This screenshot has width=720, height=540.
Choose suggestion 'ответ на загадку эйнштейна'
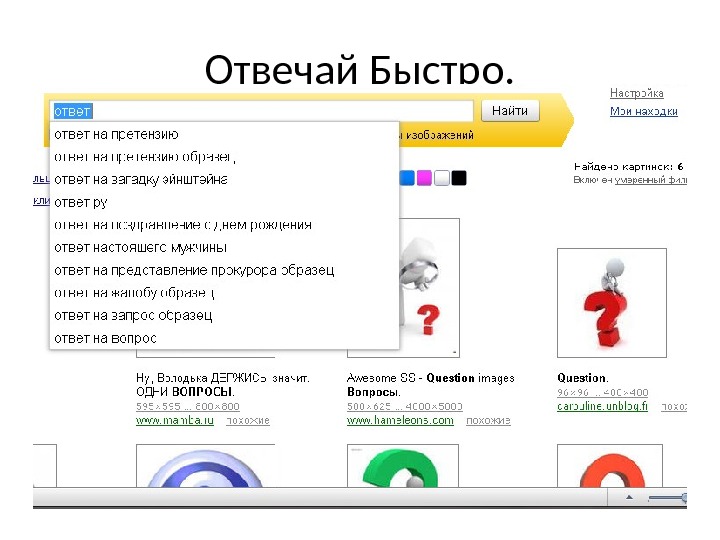tap(224, 180)
